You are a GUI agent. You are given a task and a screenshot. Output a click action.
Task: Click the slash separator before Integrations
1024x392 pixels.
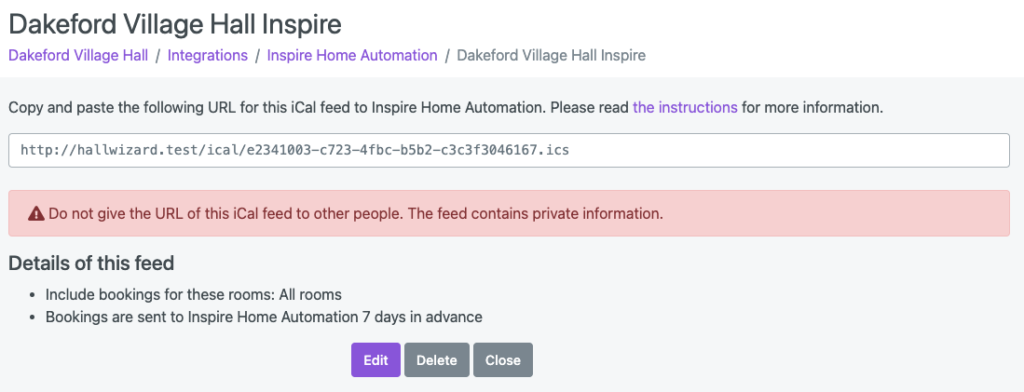click(158, 56)
